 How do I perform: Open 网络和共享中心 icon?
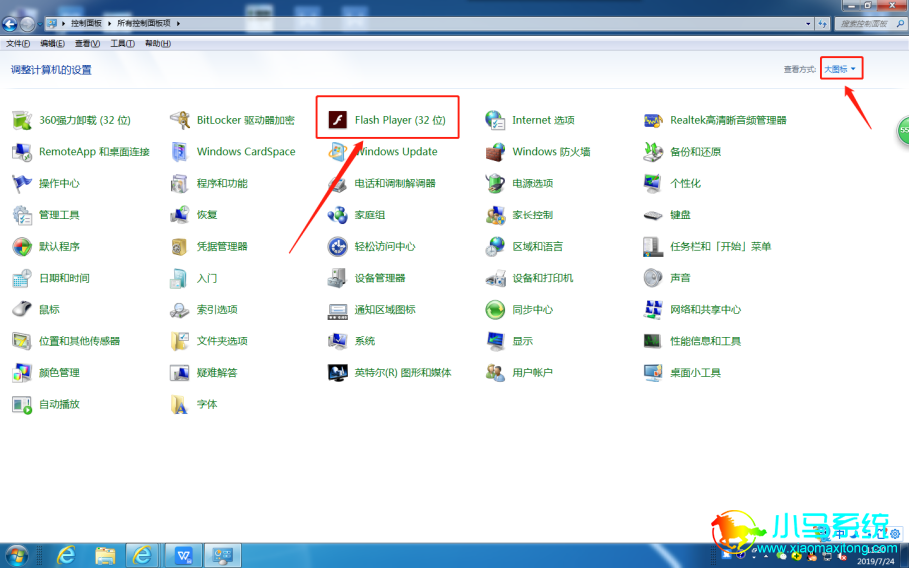[x=653, y=310]
